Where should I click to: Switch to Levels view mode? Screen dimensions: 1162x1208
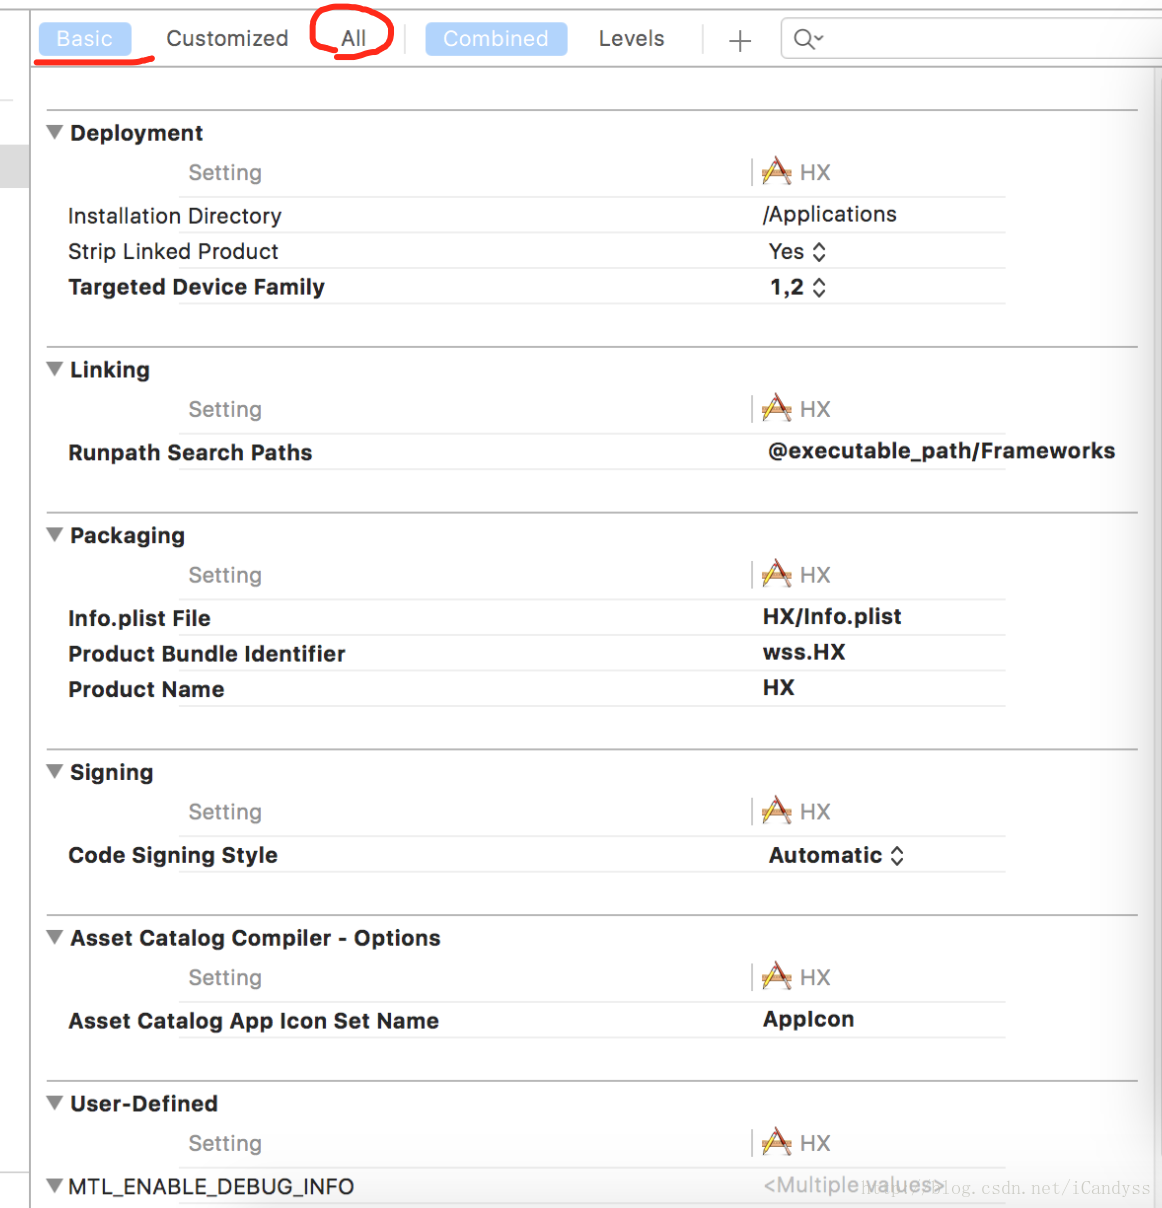(x=631, y=39)
